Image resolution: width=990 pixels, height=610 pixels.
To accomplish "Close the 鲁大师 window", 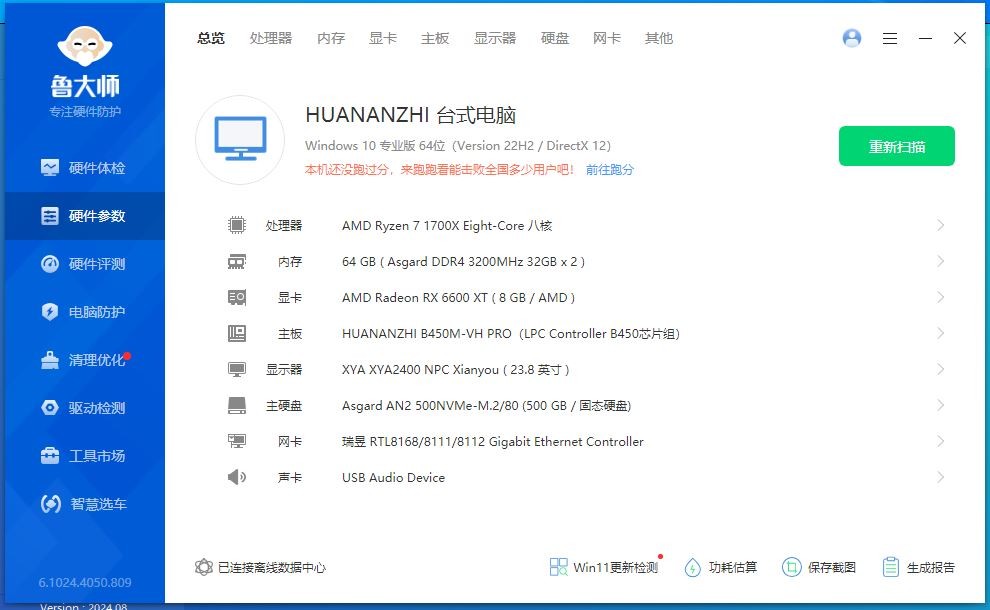I will [960, 39].
